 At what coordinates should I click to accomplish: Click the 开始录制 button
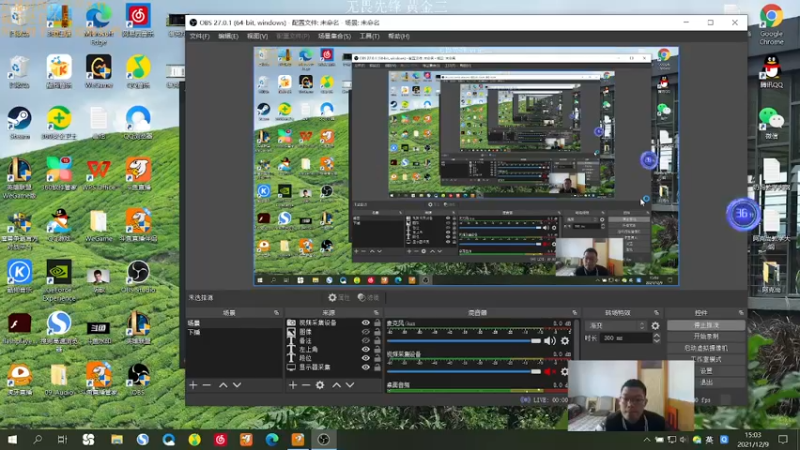click(x=706, y=337)
